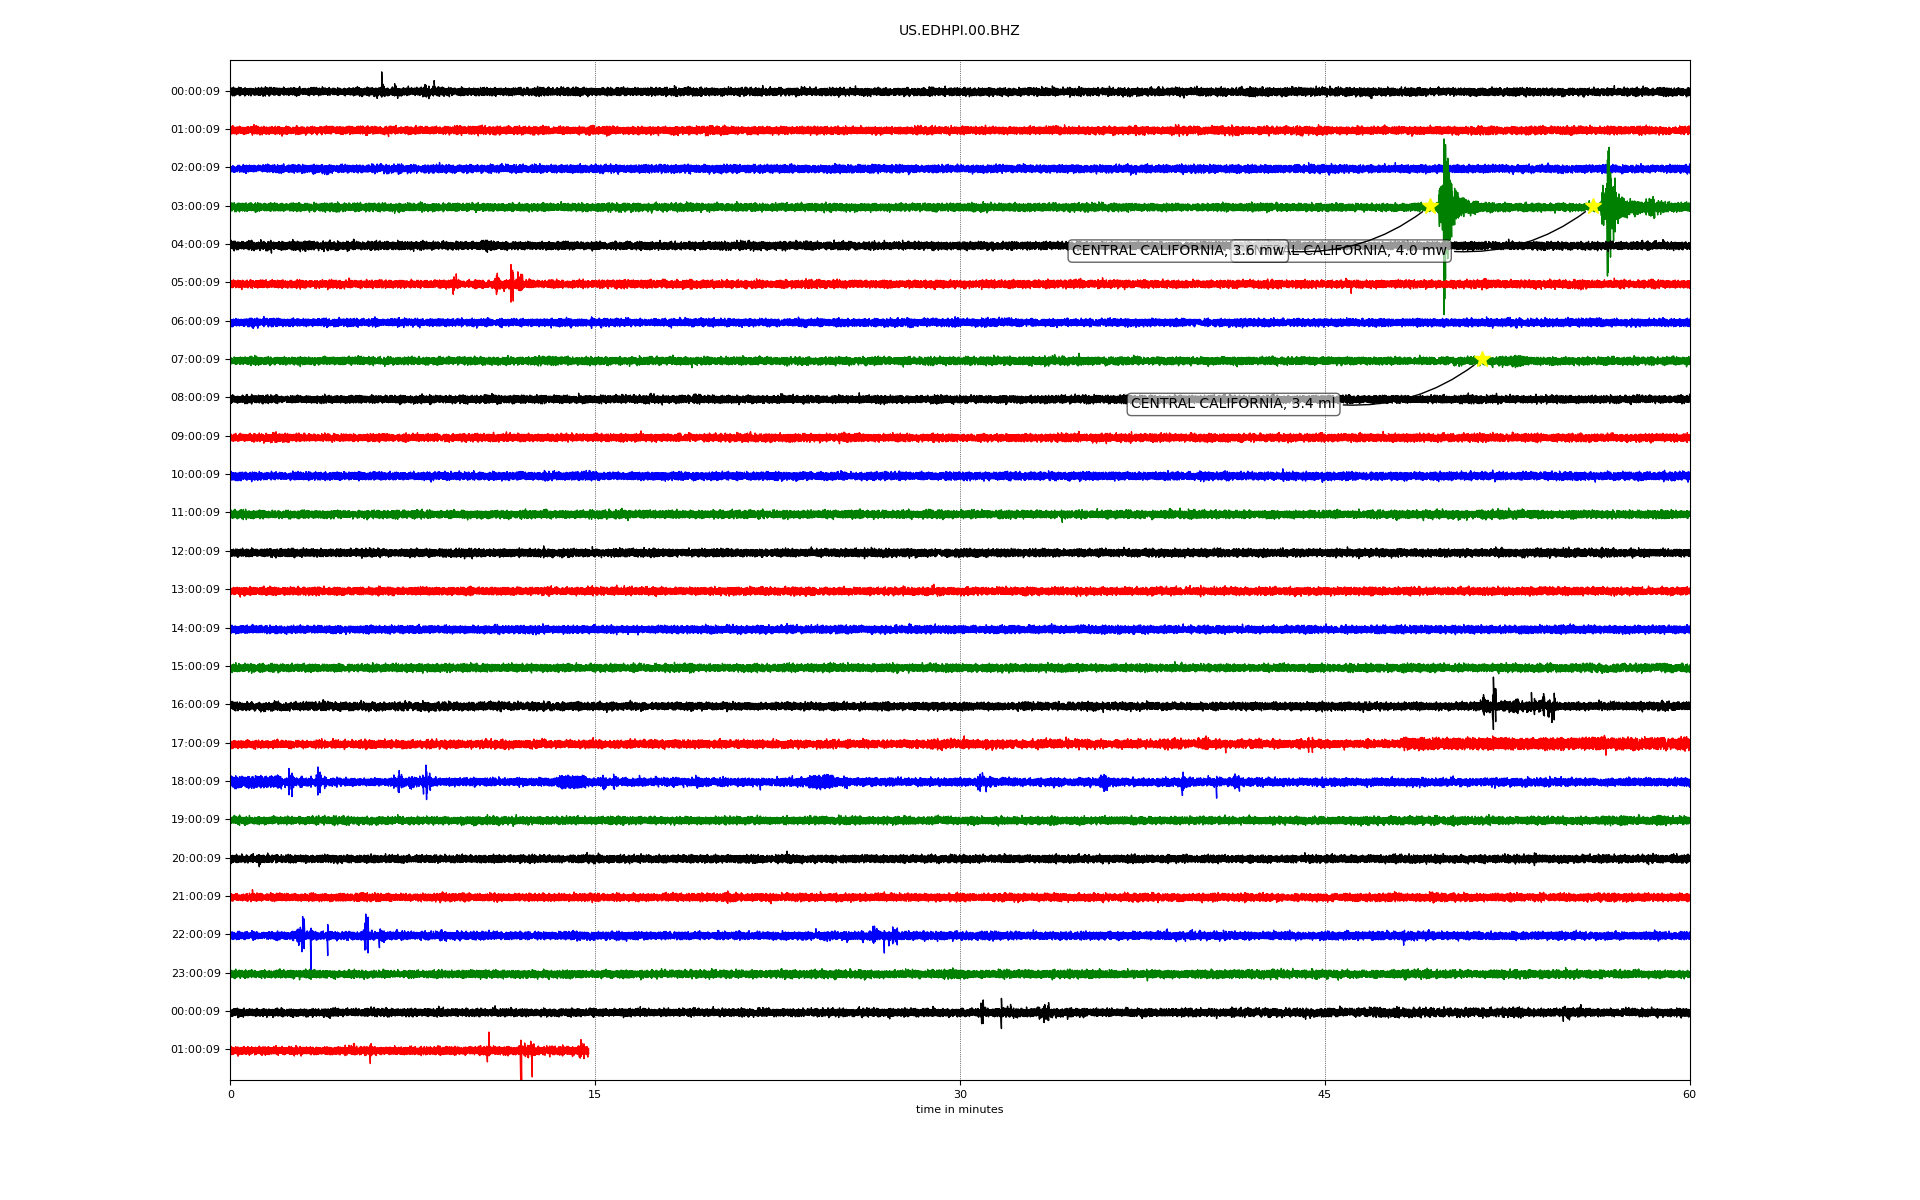Click the 60 minute x-axis tick label
The image size is (1920, 1200).
(x=1688, y=1094)
